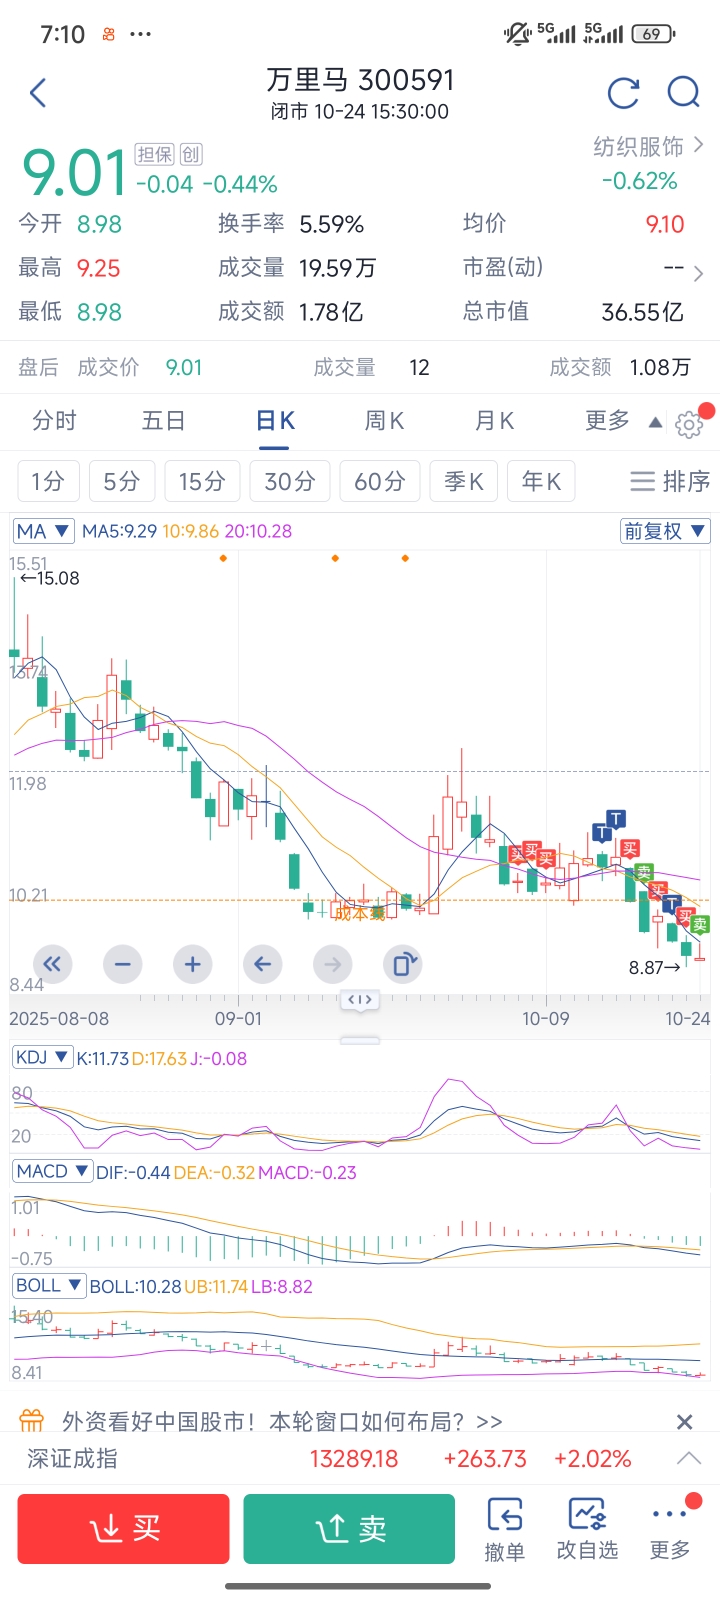
Task: Expand the 更多 chart period menu
Action: 622,421
